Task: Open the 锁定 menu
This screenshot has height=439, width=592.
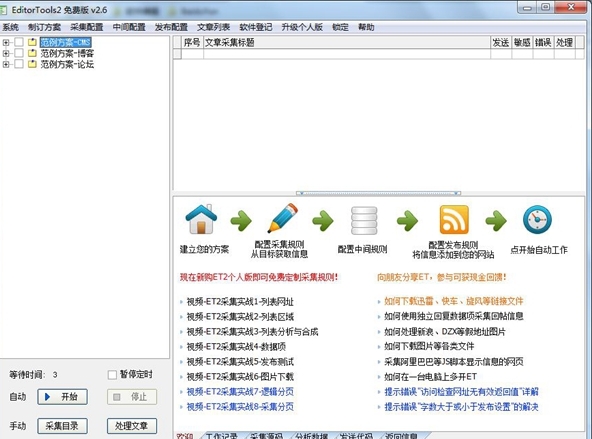Action: [x=340, y=27]
